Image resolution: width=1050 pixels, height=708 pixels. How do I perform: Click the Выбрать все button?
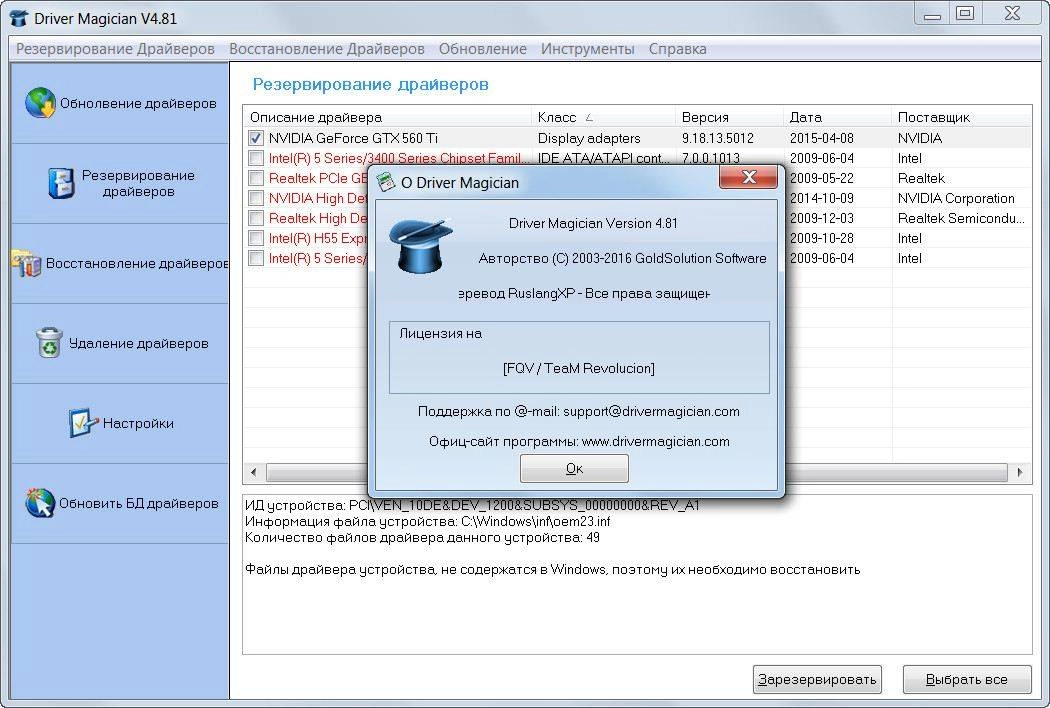tap(966, 679)
